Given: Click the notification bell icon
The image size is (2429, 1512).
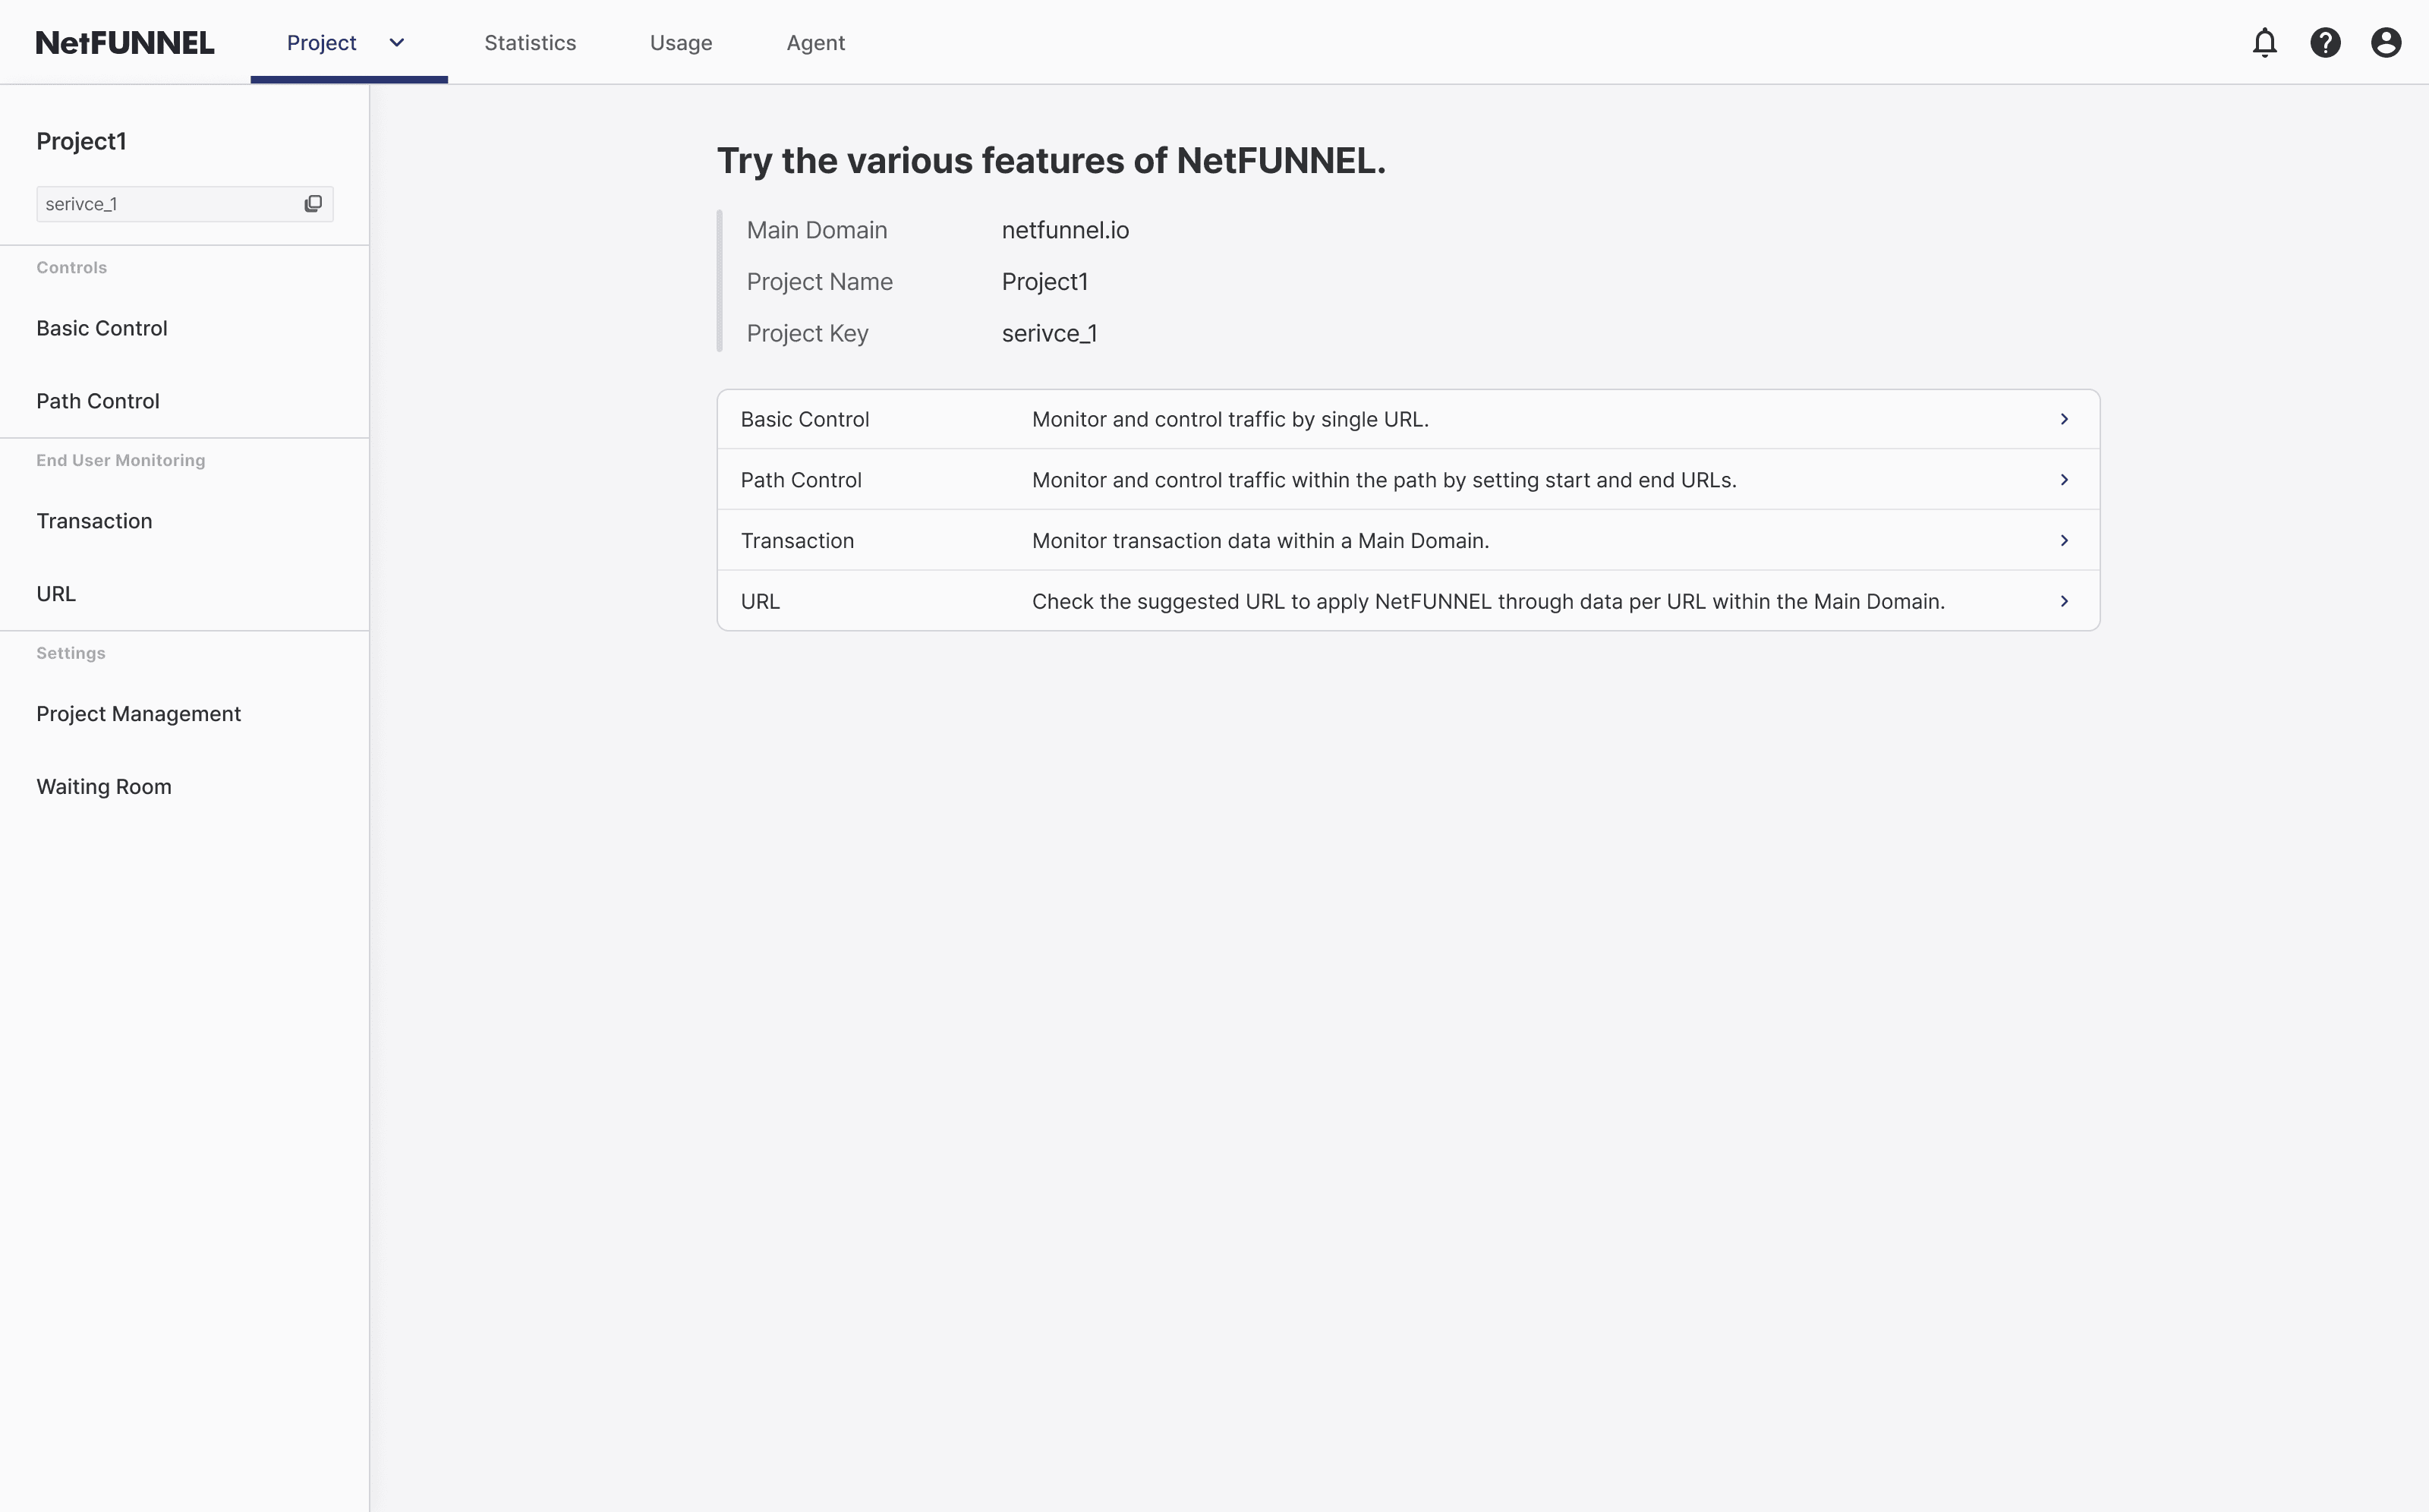Looking at the screenshot, I should [x=2264, y=42].
